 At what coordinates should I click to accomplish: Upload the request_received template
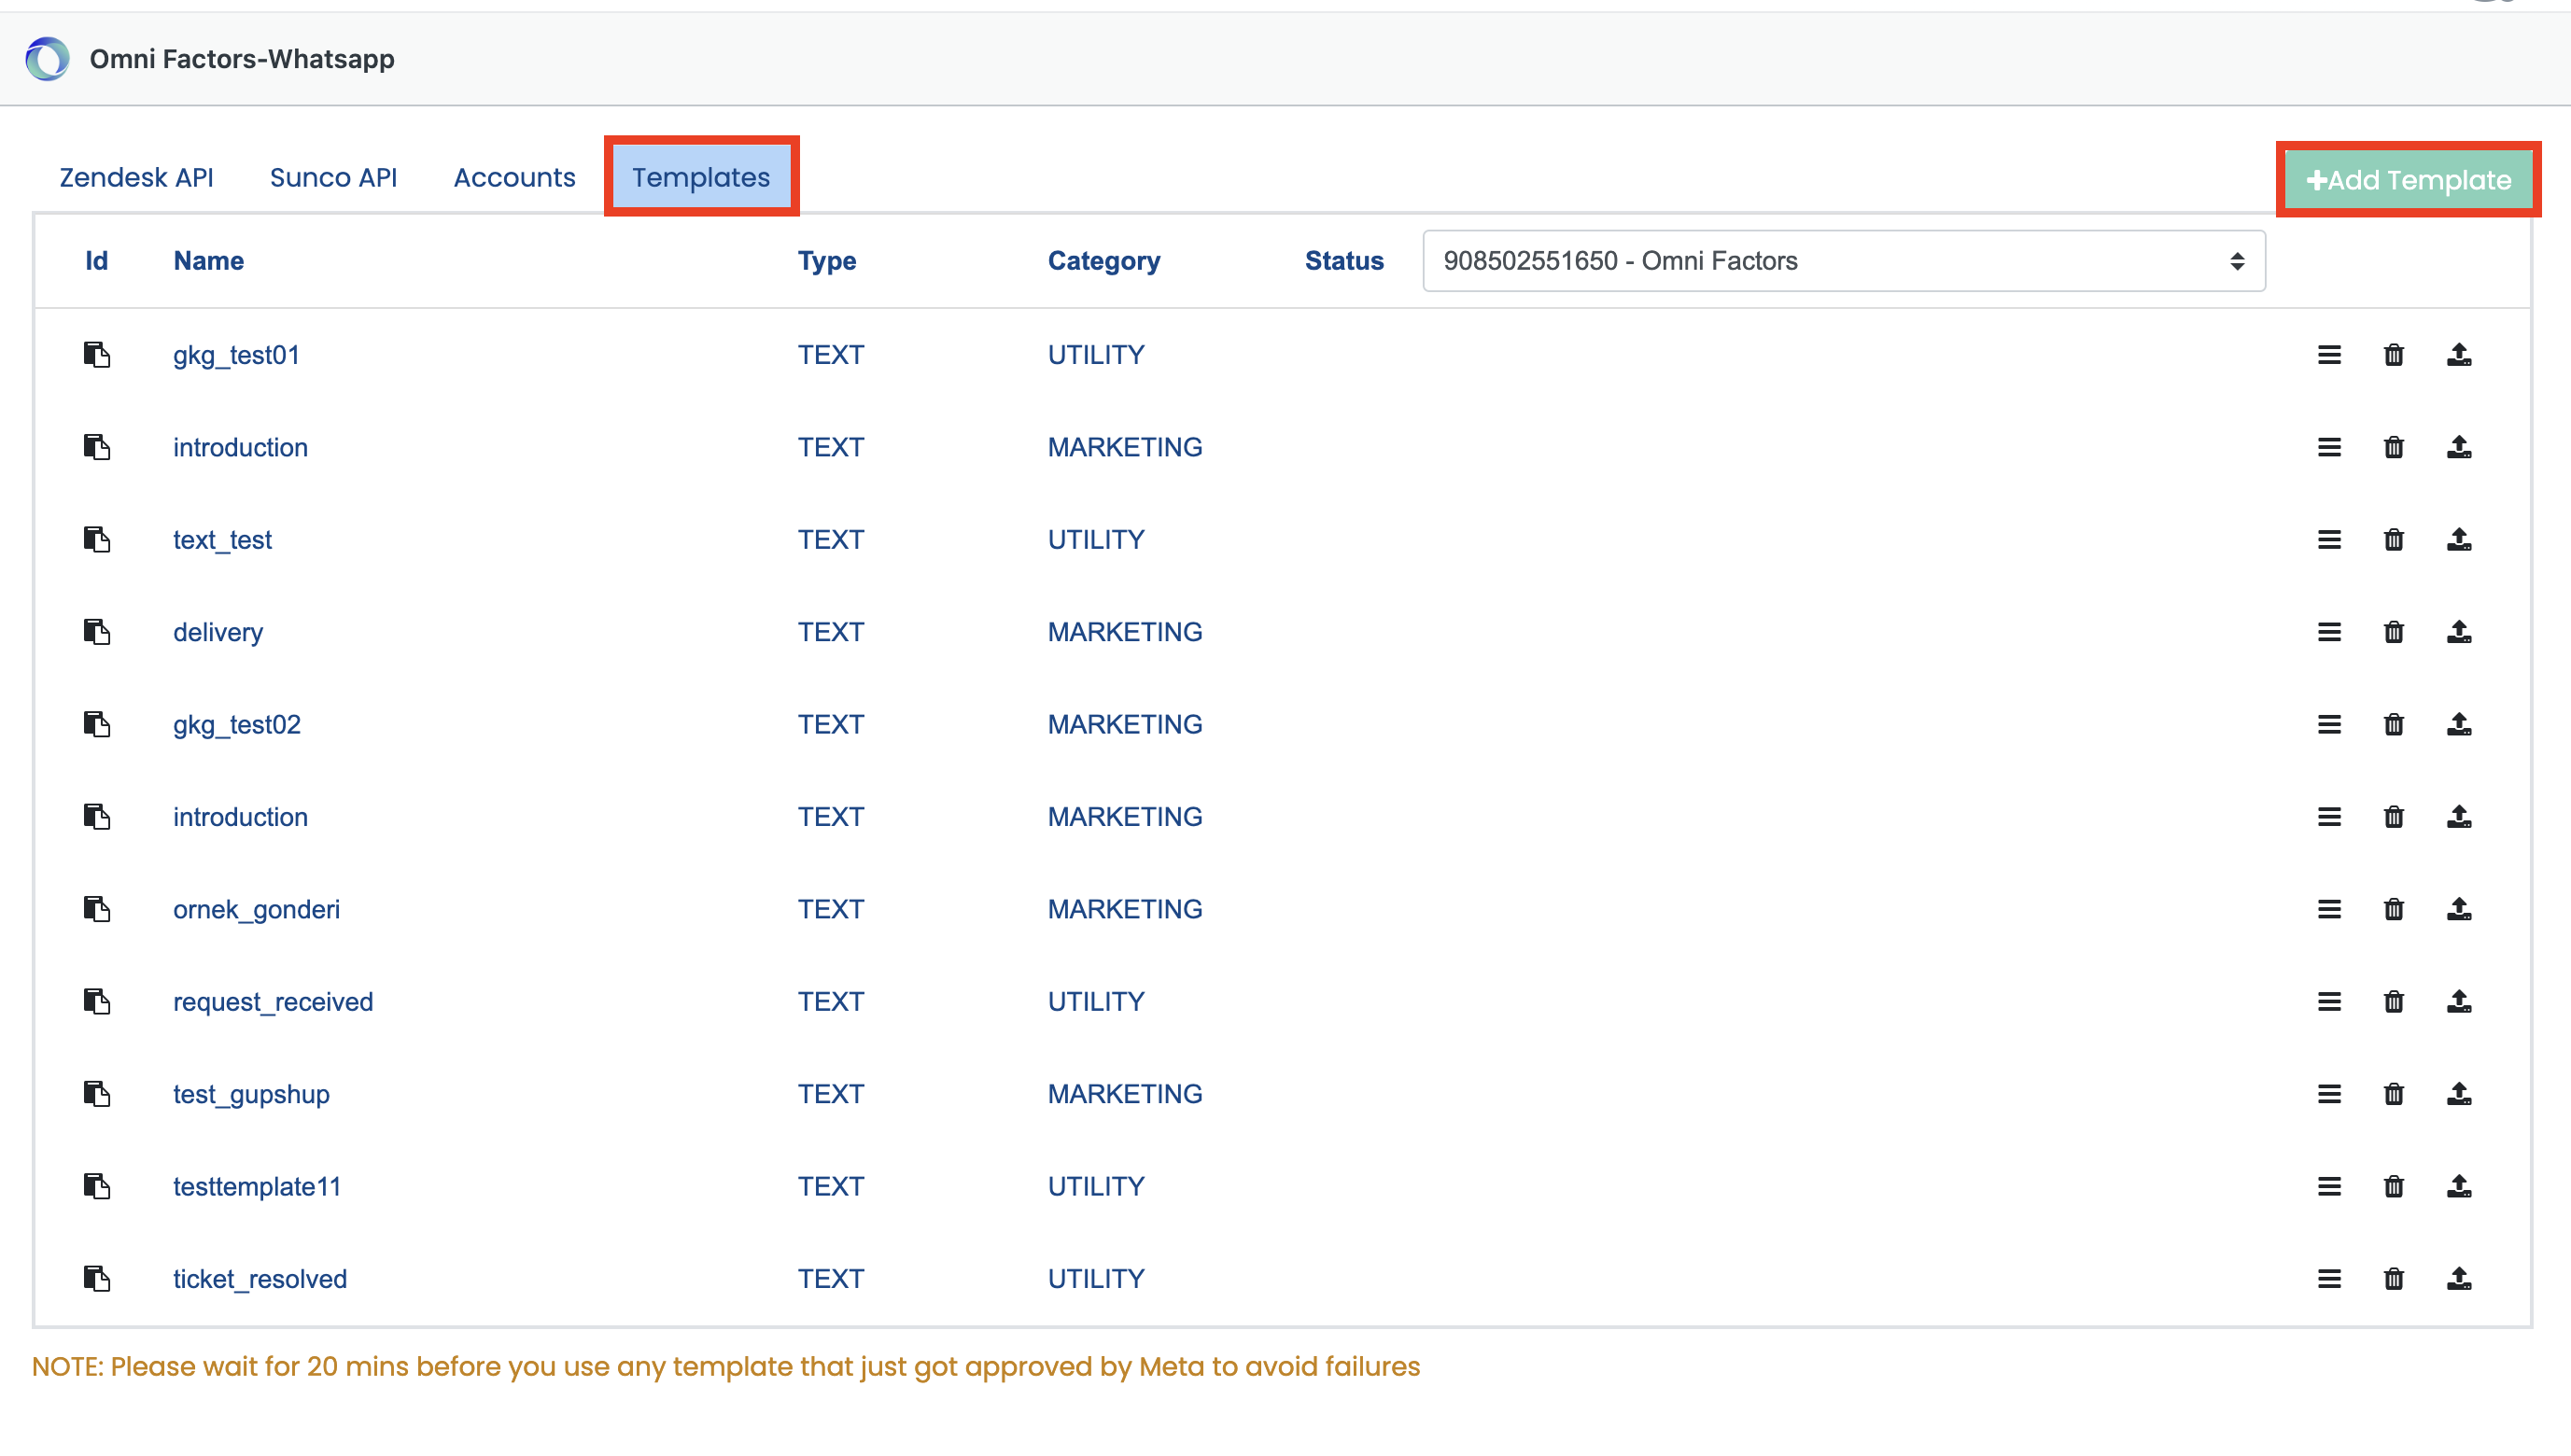pos(2459,1002)
